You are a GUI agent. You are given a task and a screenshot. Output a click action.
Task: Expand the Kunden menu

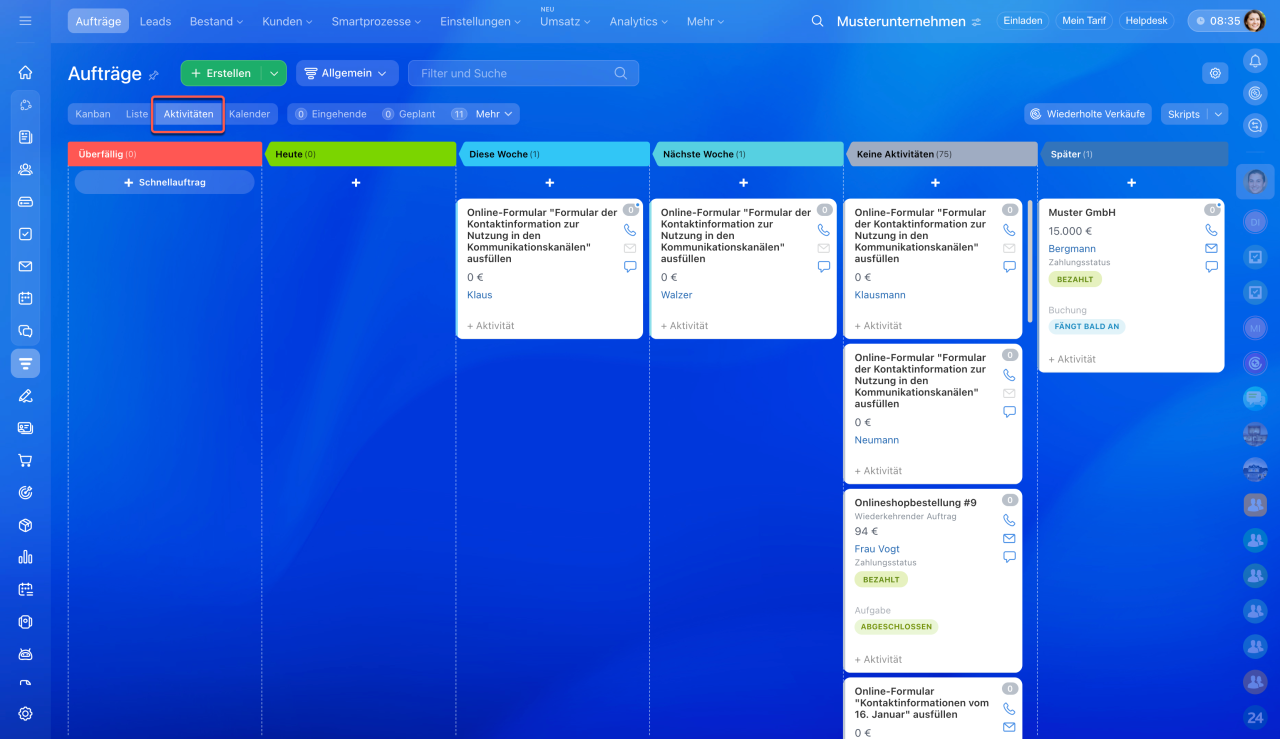287,21
